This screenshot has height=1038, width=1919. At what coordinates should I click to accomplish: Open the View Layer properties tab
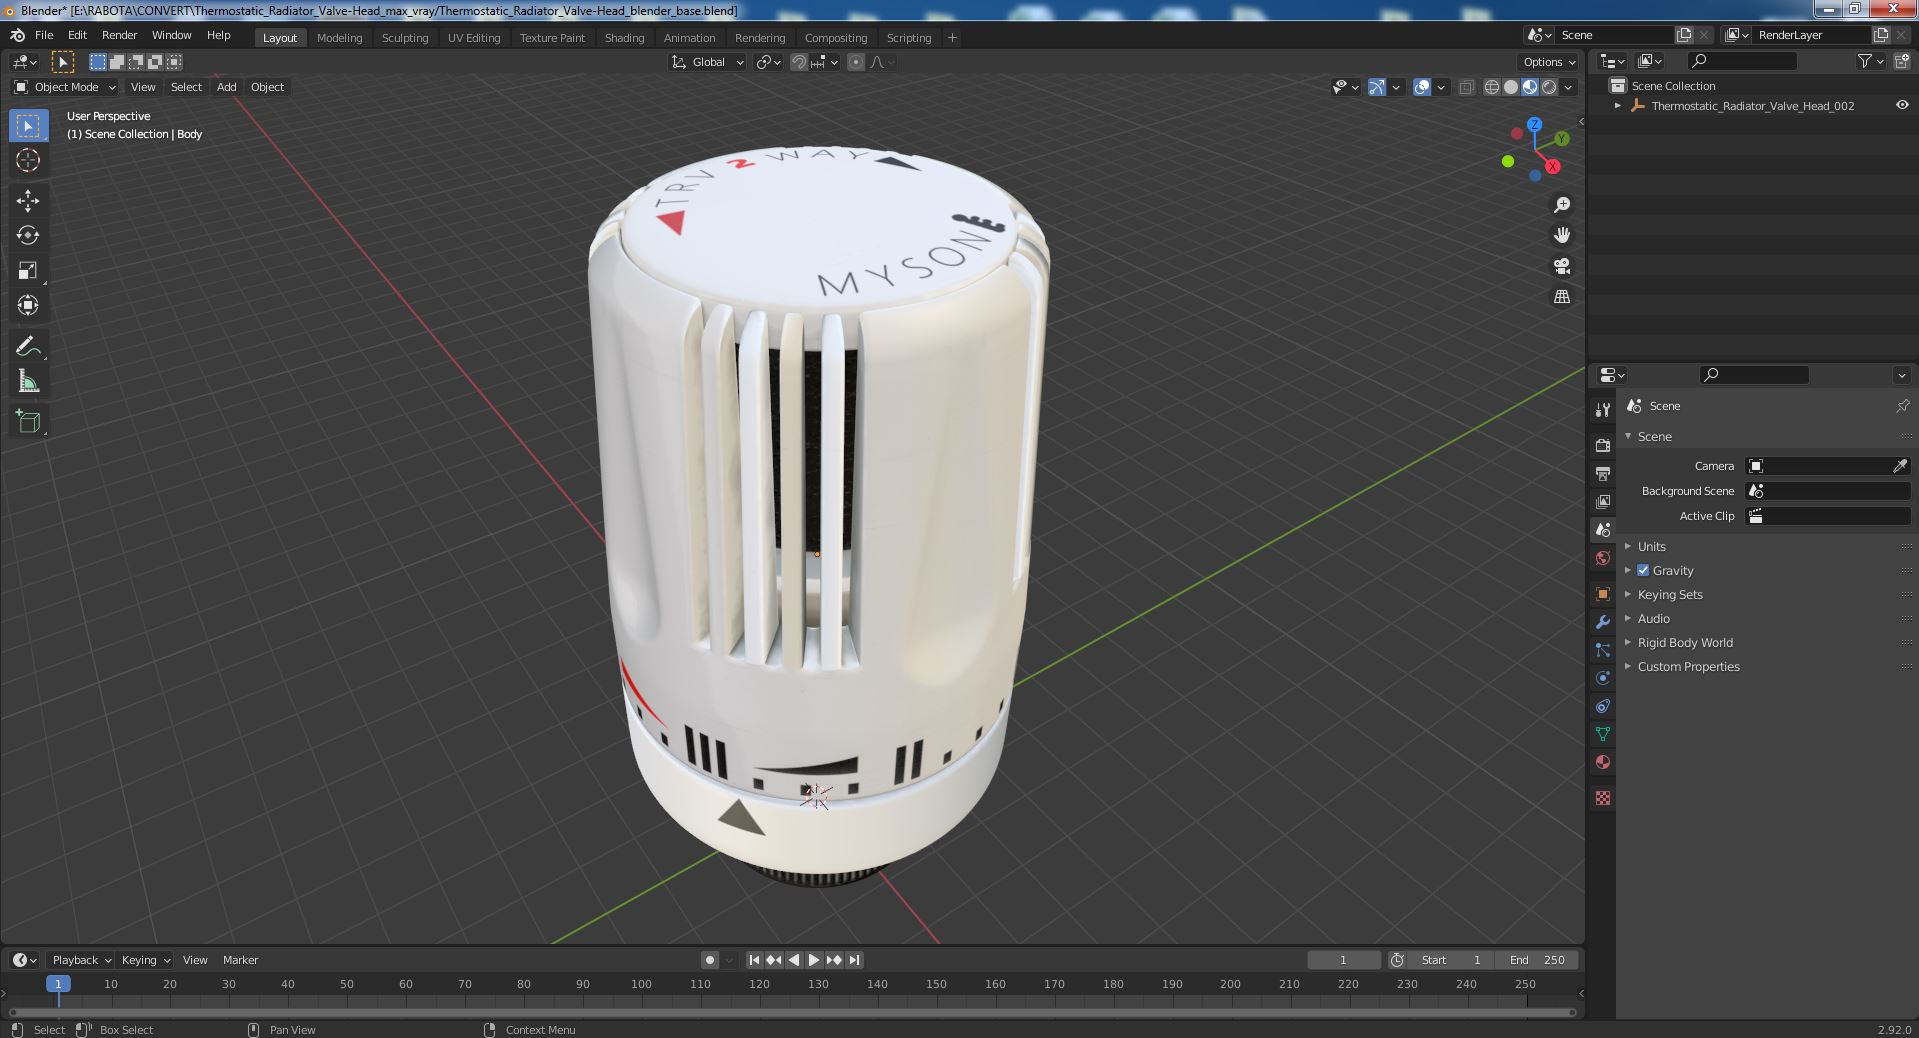[1603, 501]
